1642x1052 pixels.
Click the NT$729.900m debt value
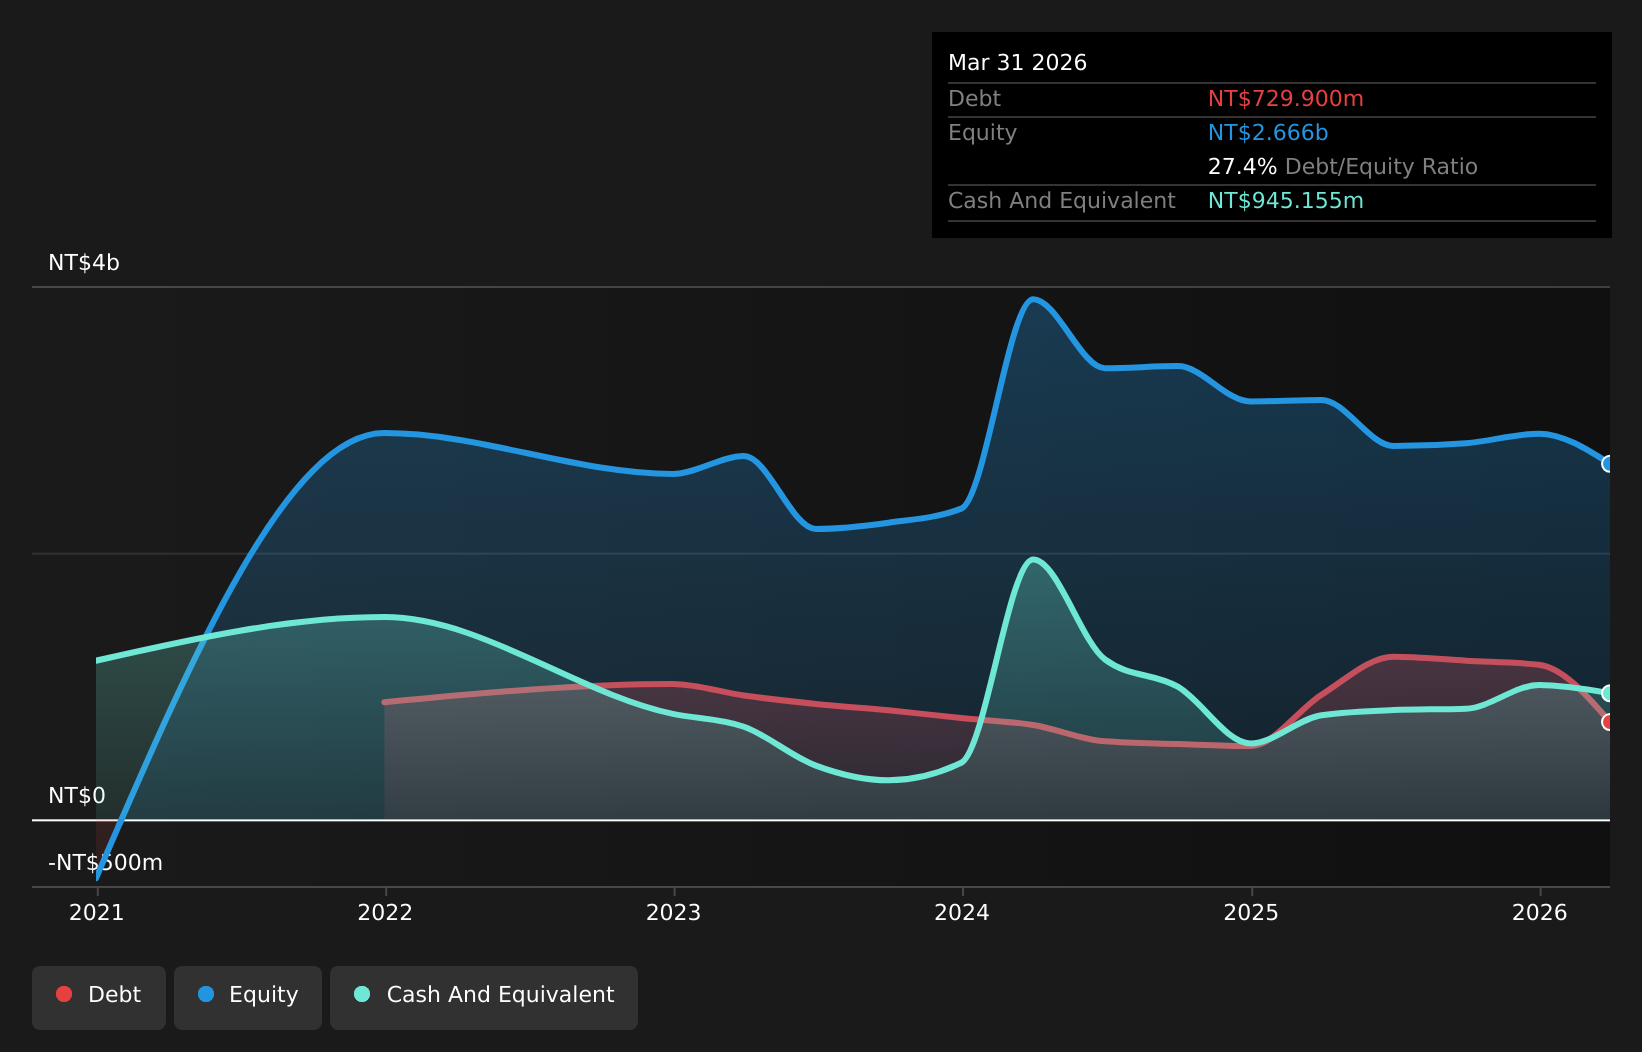(x=1286, y=99)
